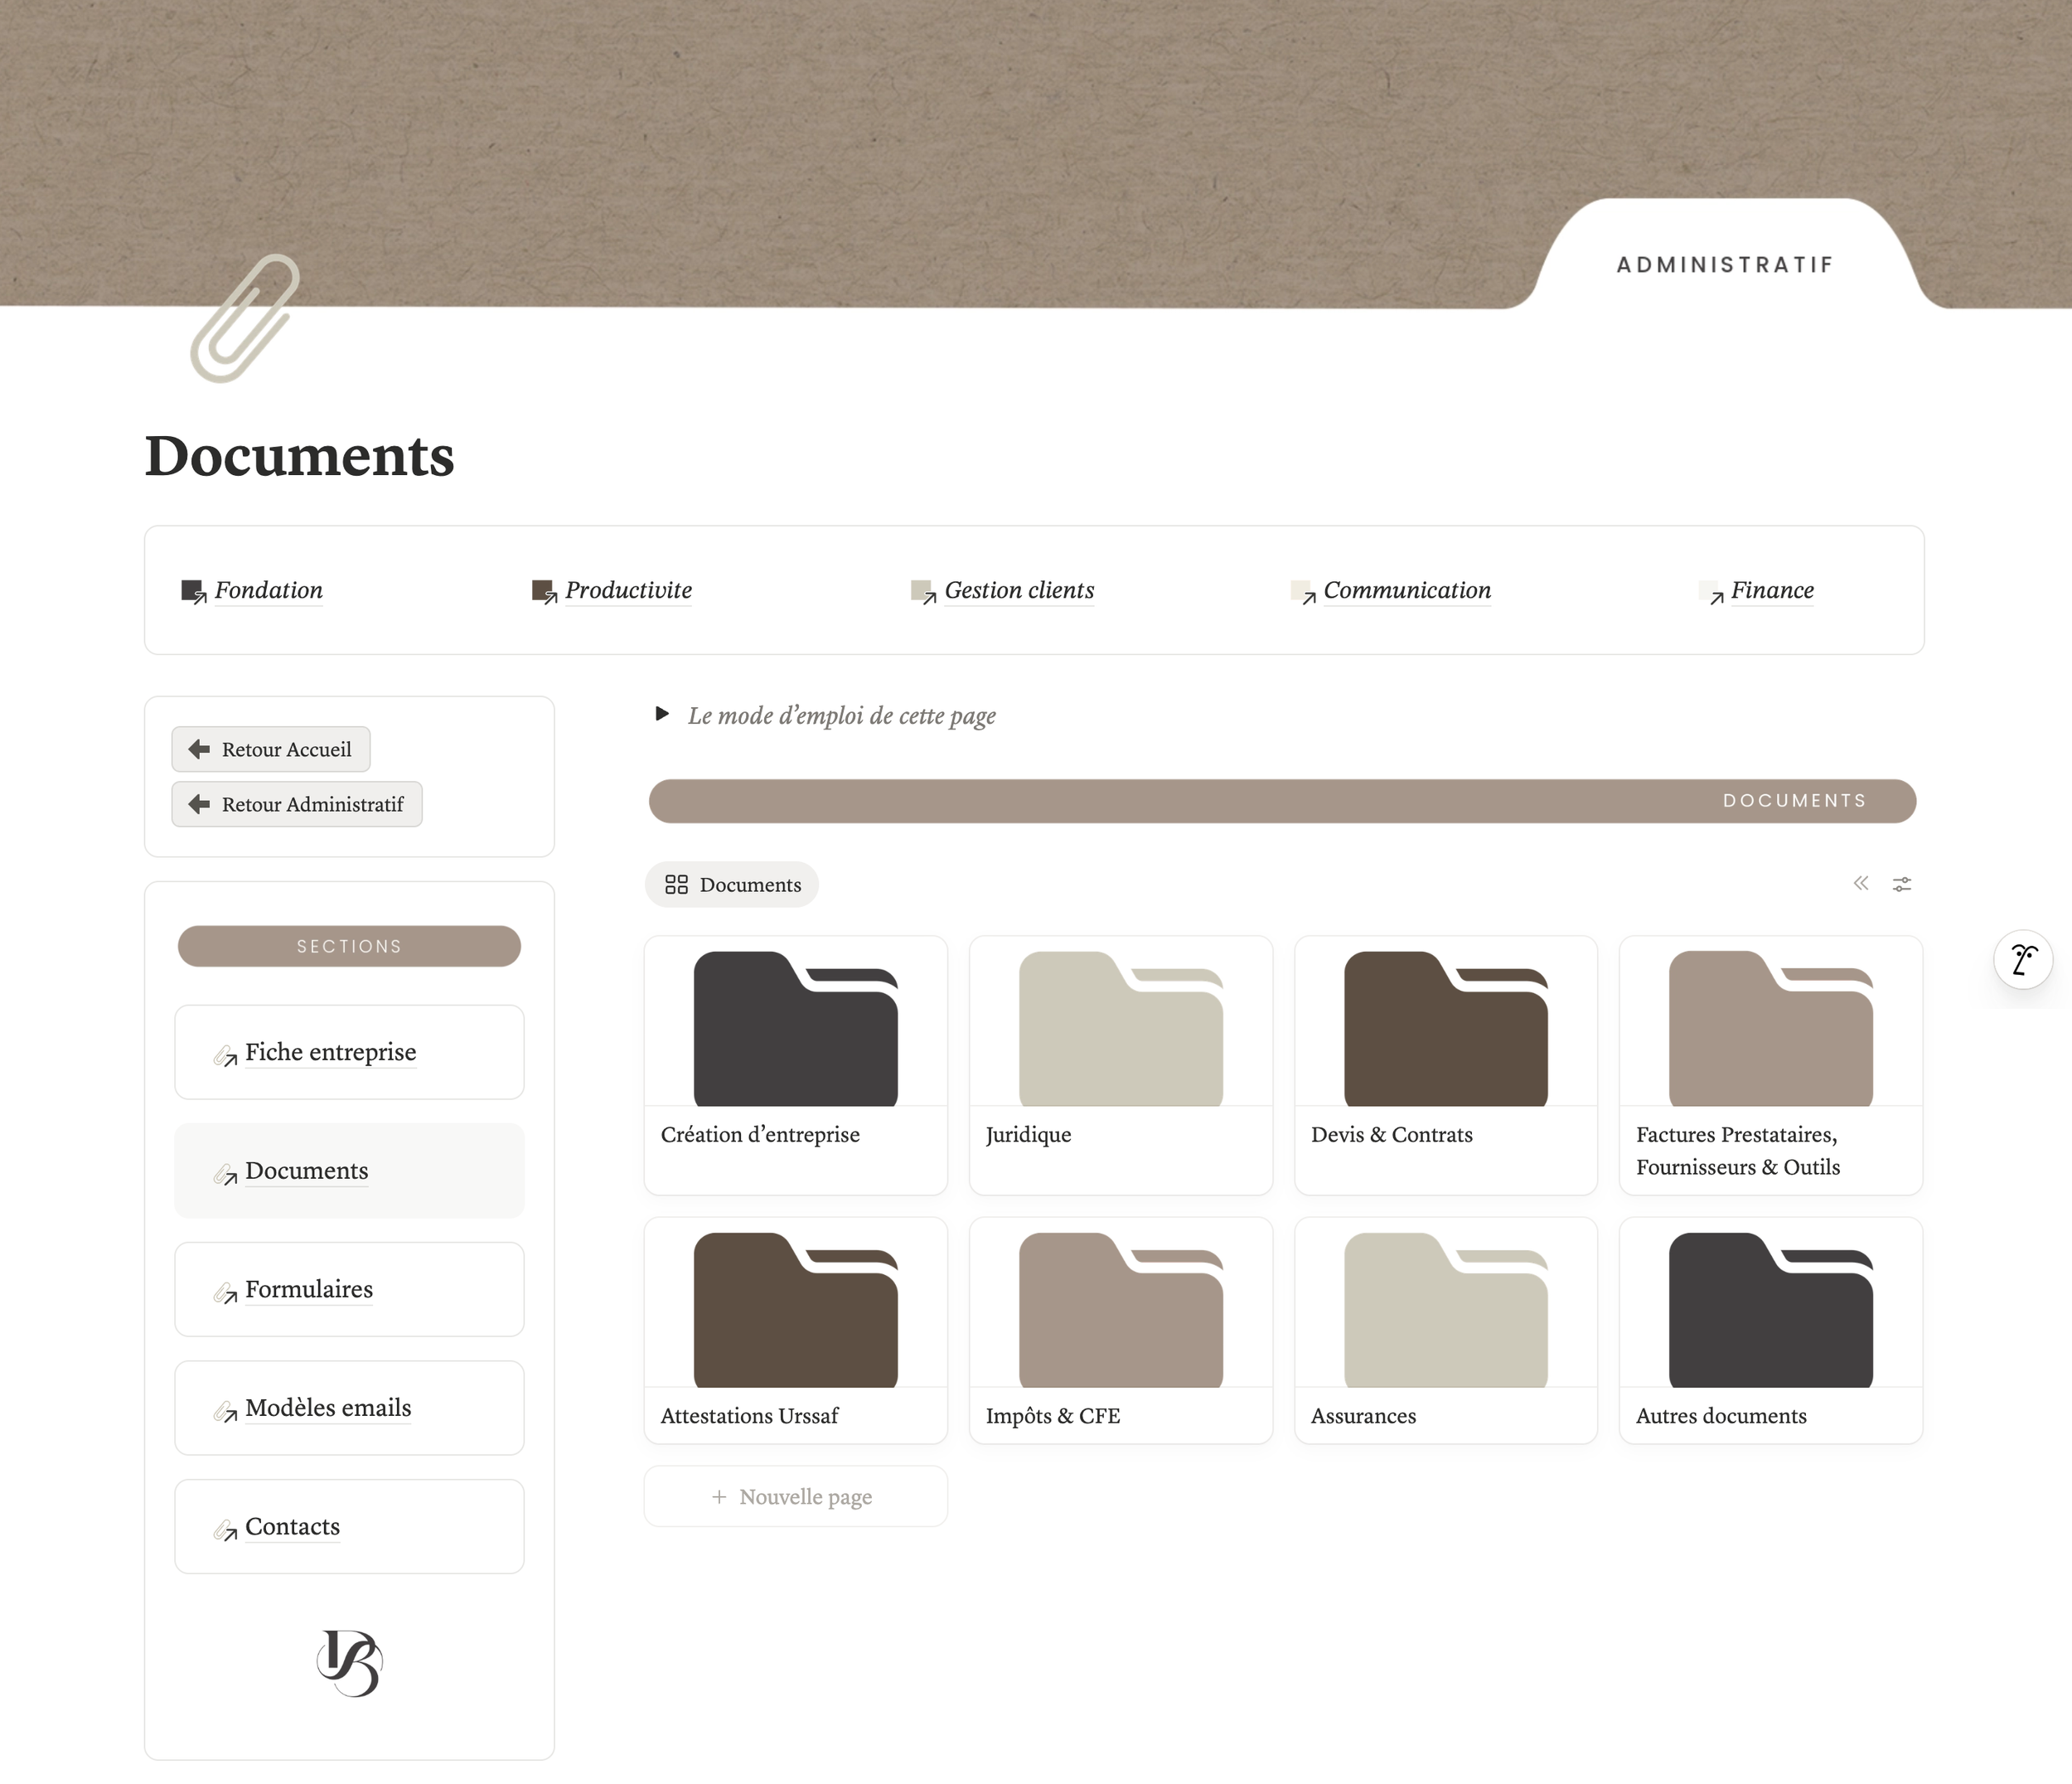Click the Le mode d'emploi de cette page text
Image resolution: width=2072 pixels, height=1784 pixels.
point(842,716)
